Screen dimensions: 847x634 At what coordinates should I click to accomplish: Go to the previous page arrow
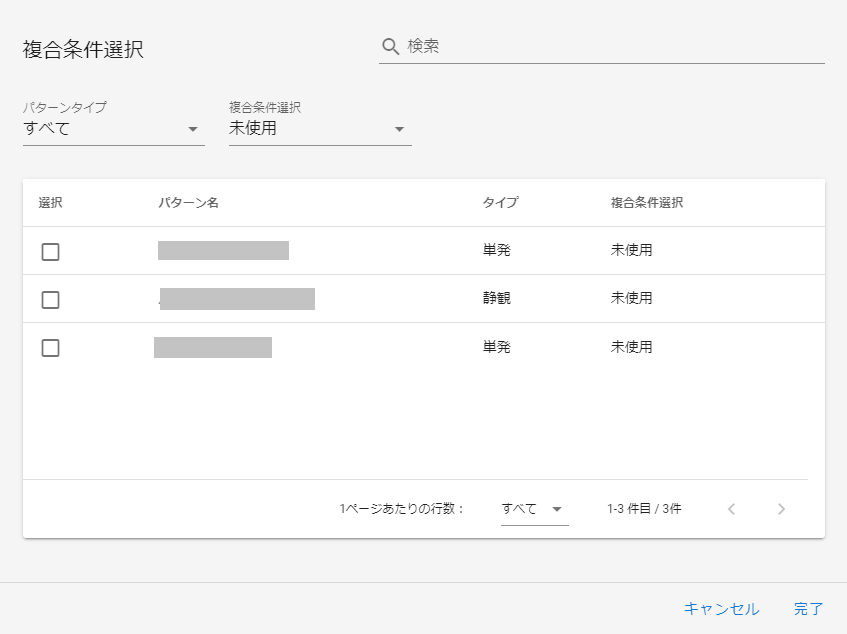coord(731,509)
